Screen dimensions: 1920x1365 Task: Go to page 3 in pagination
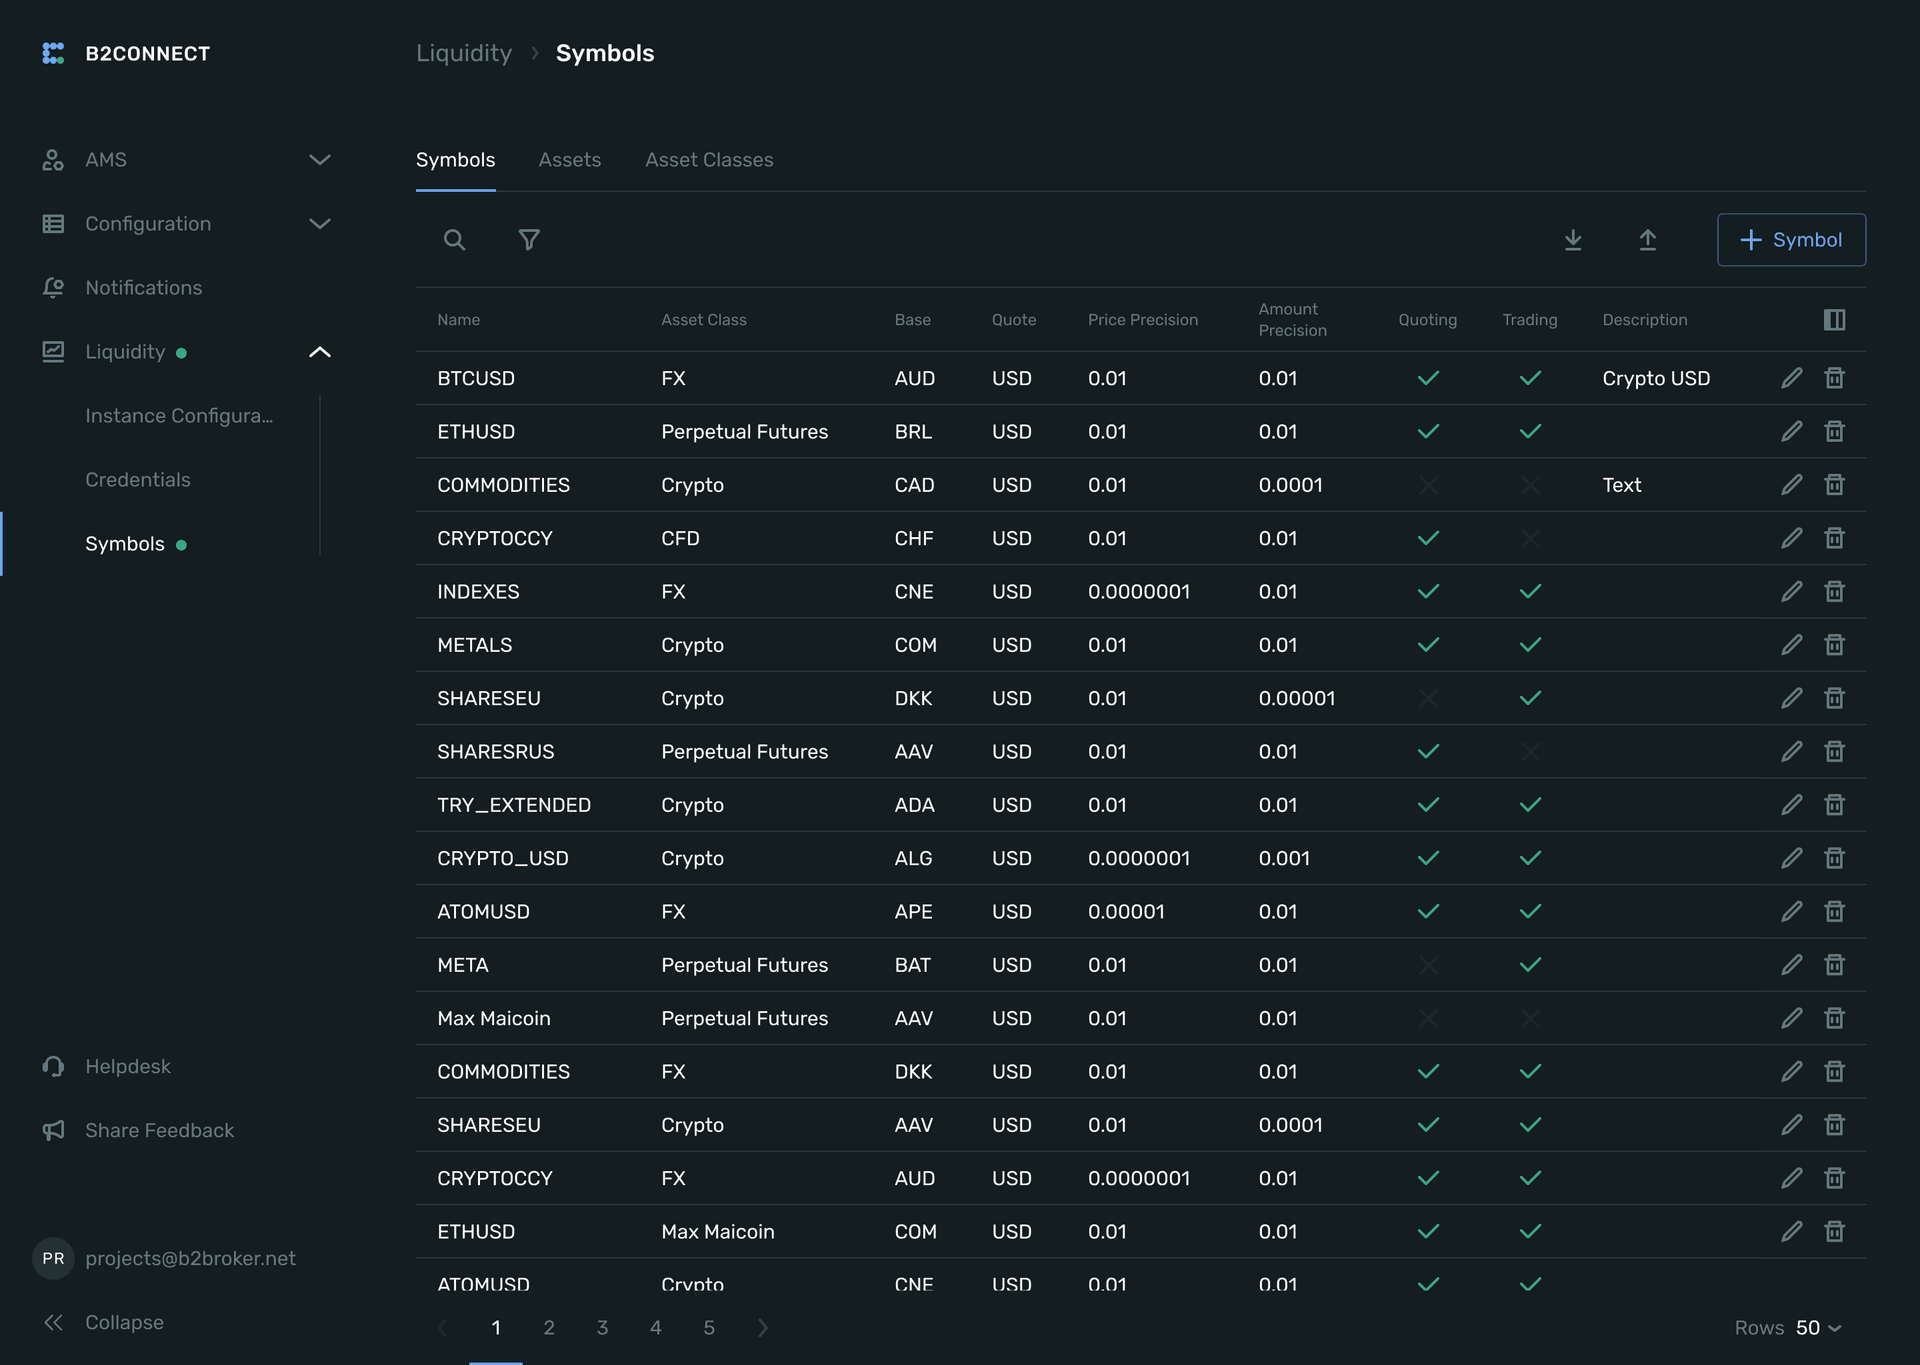[602, 1328]
